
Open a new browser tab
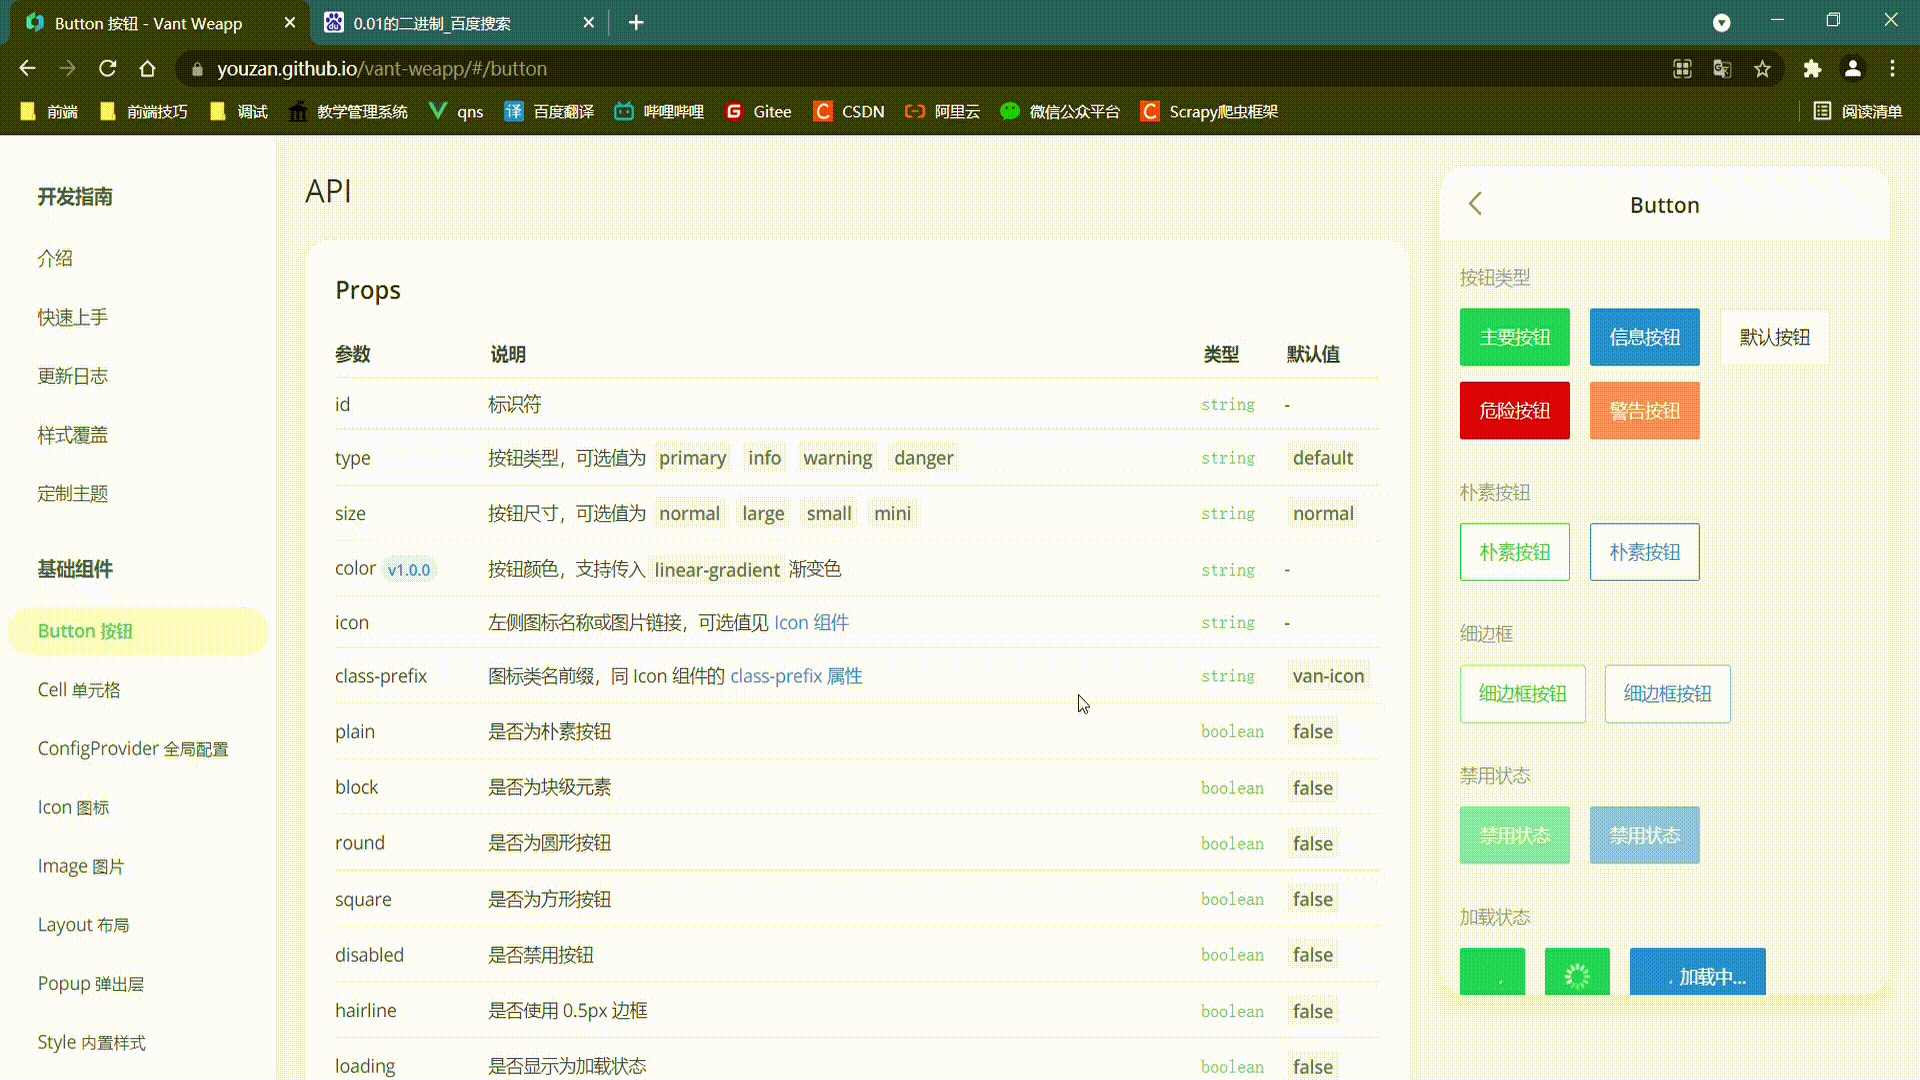coord(636,22)
